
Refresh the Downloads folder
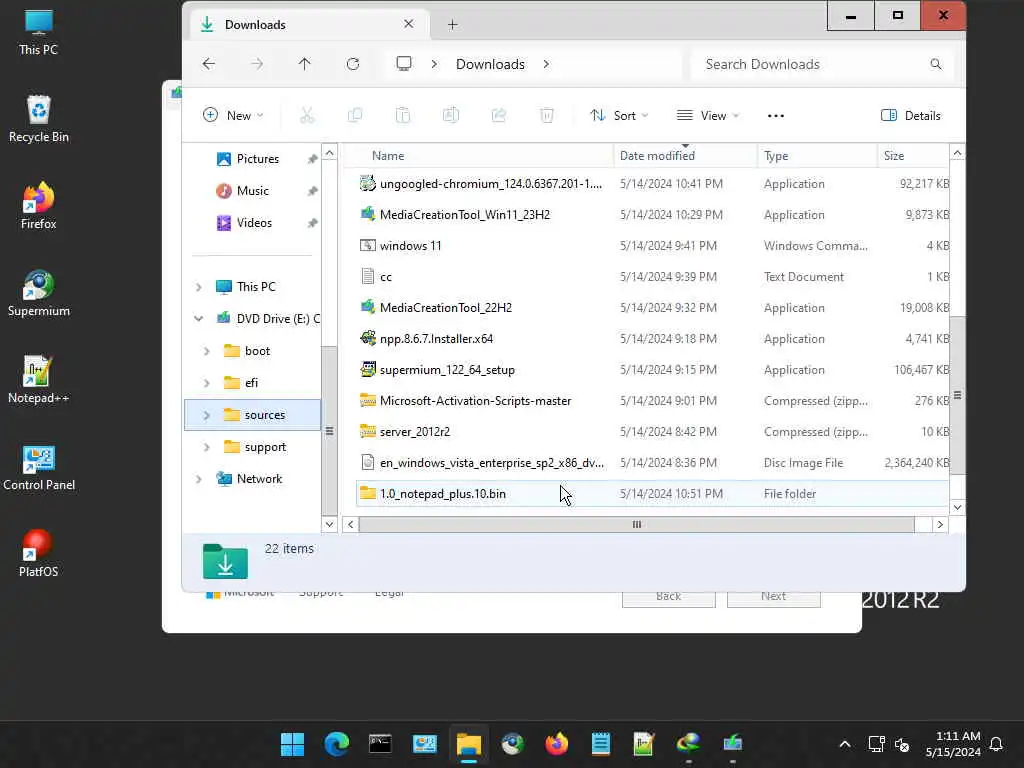coord(353,64)
